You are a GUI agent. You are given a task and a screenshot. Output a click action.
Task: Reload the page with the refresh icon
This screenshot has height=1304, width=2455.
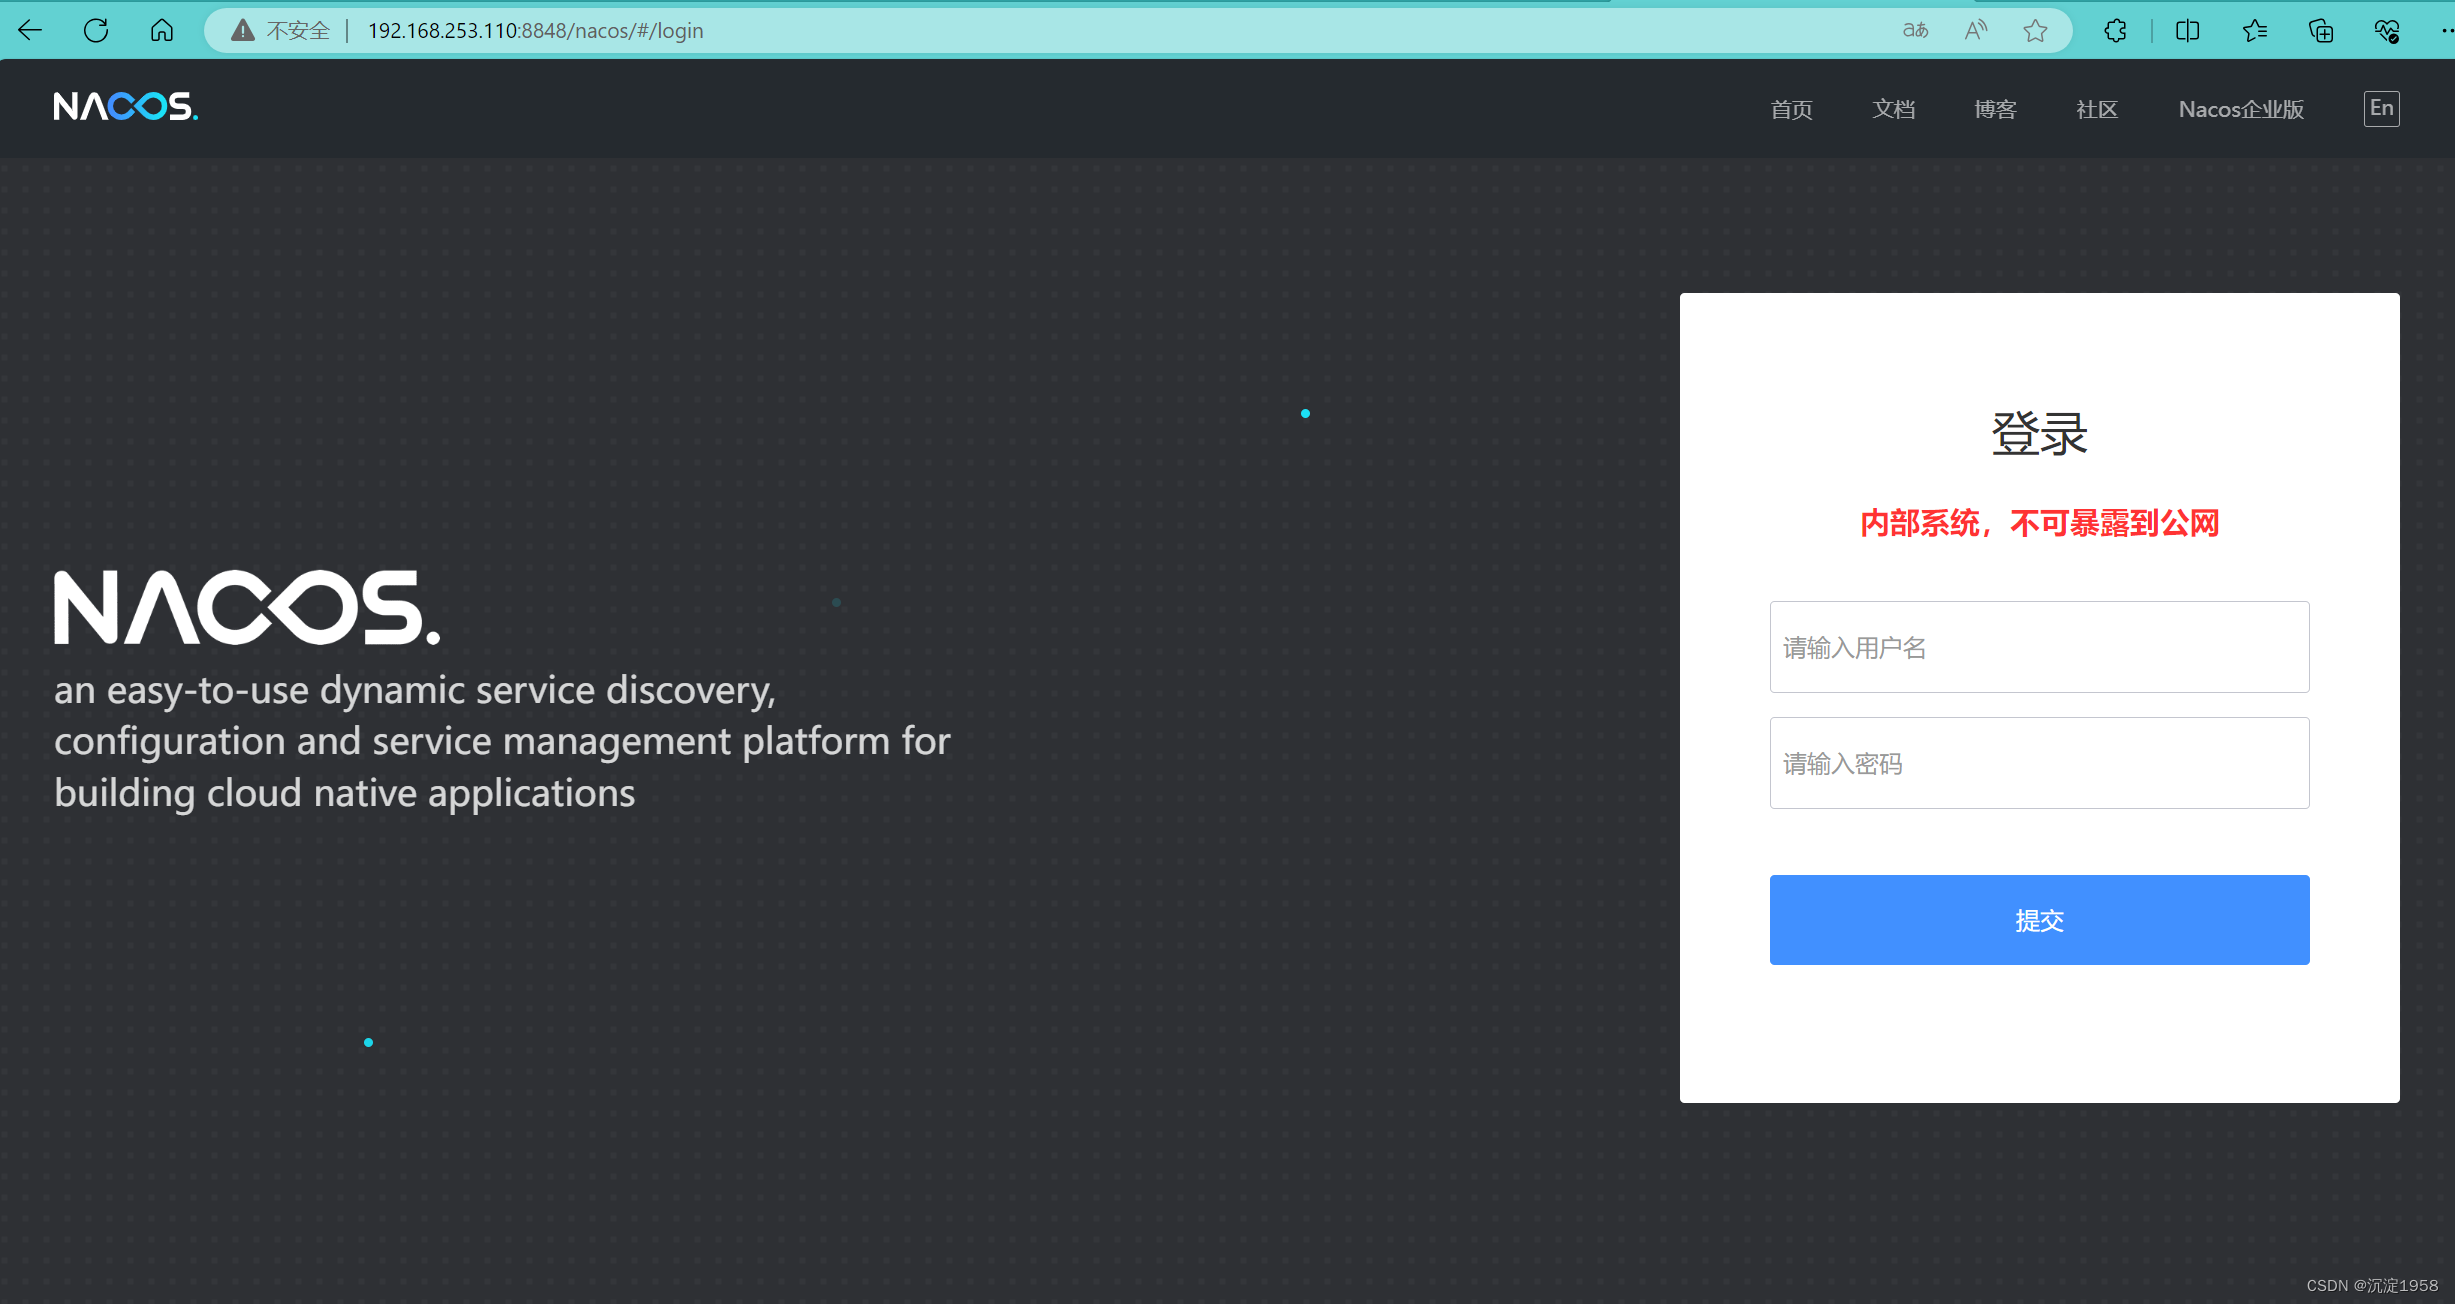tap(96, 30)
